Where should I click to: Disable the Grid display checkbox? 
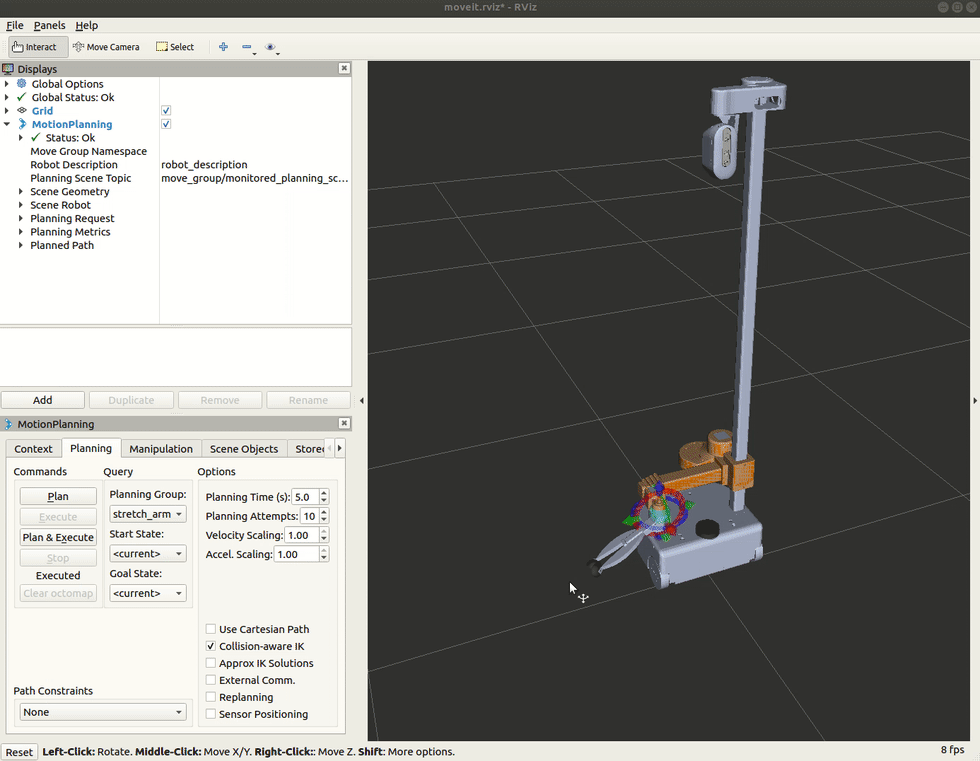[166, 111]
